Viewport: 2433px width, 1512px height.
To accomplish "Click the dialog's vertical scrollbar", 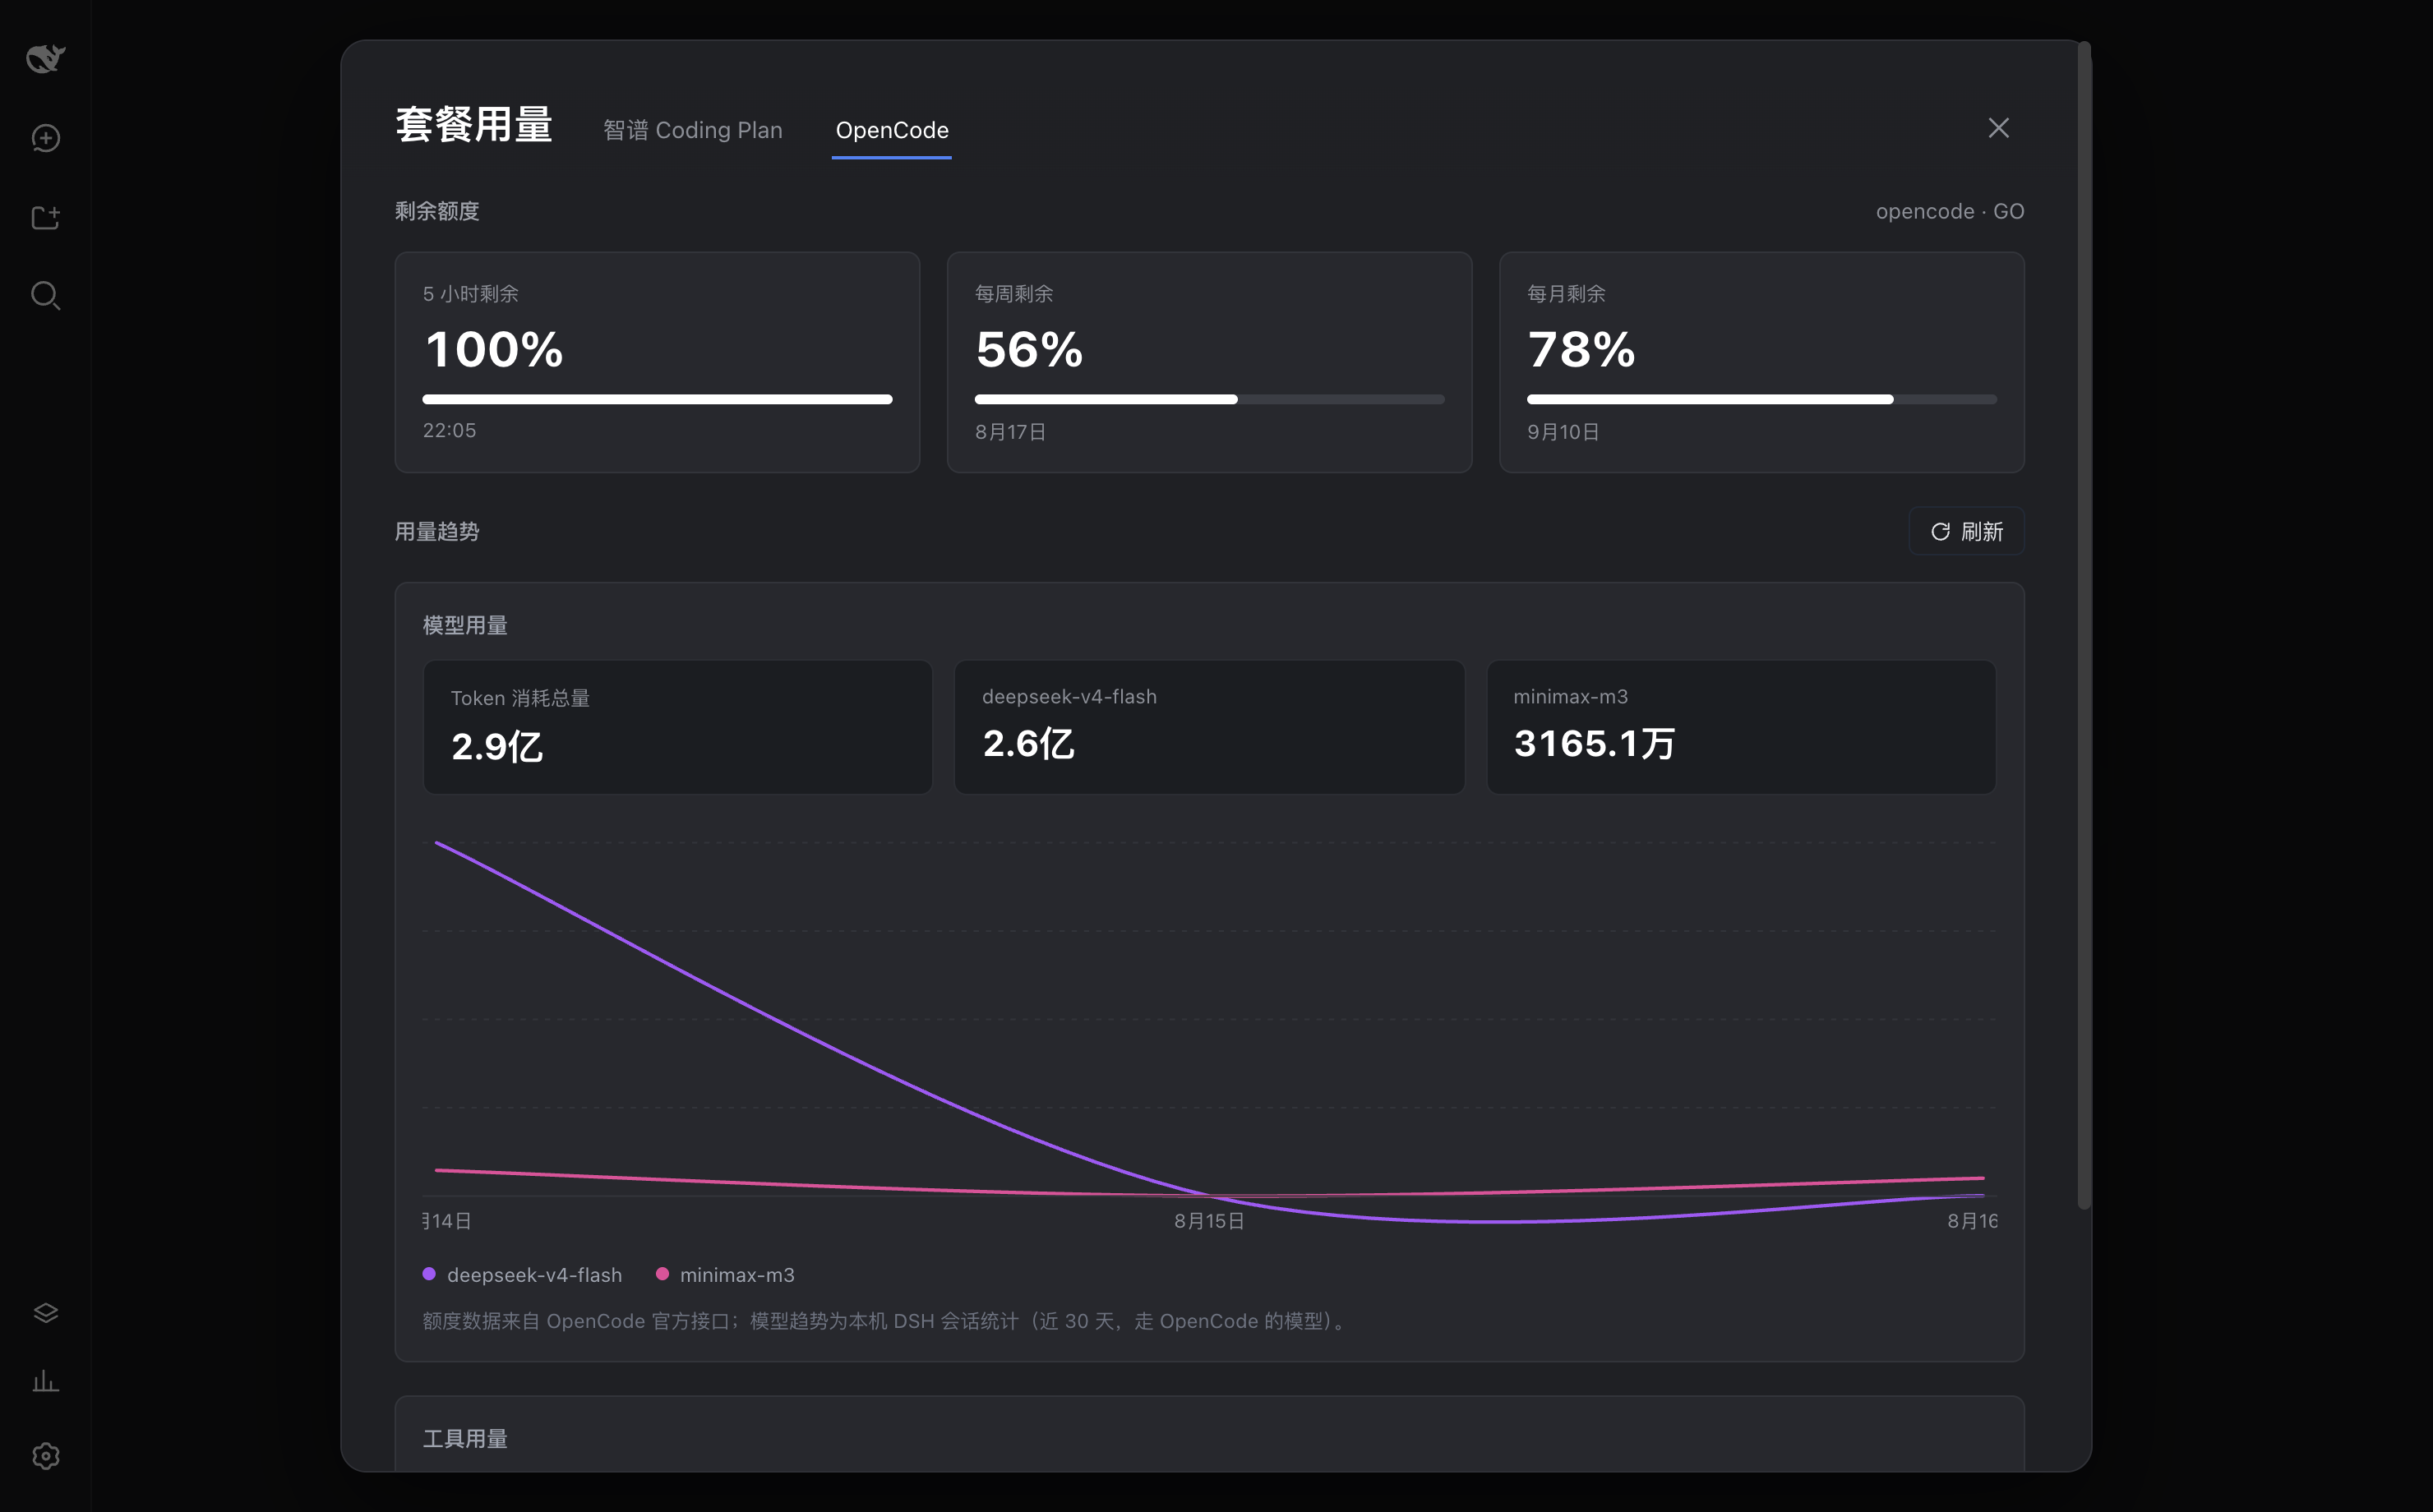I will 2084,625.
